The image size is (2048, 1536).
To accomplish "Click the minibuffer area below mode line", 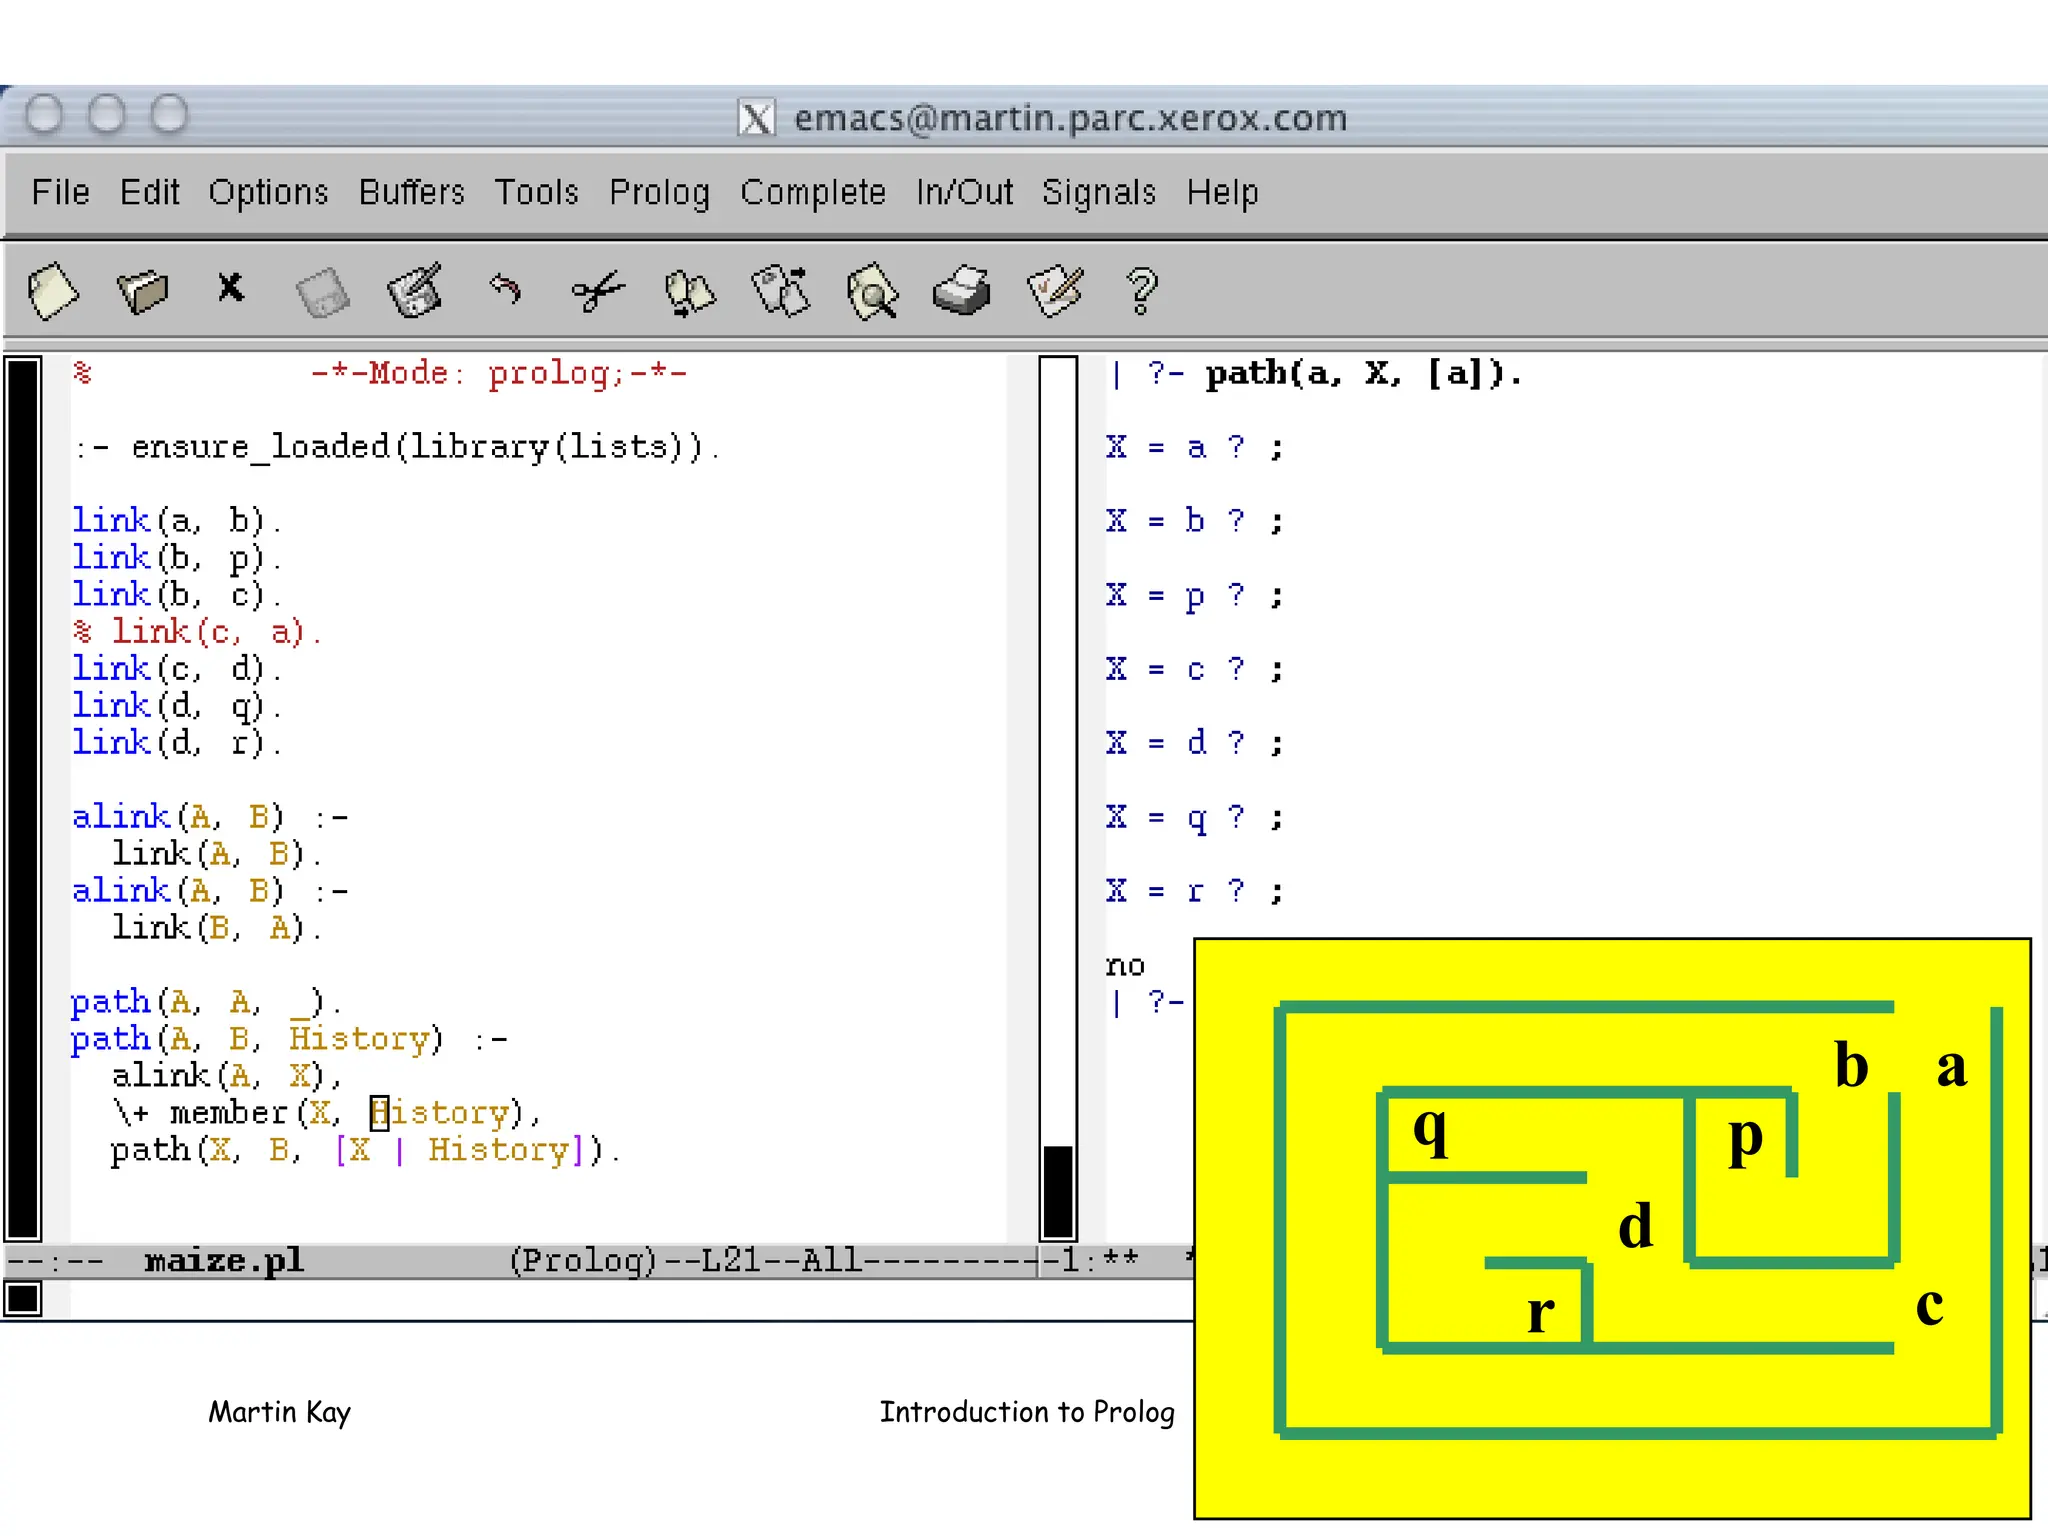I will click(620, 1300).
